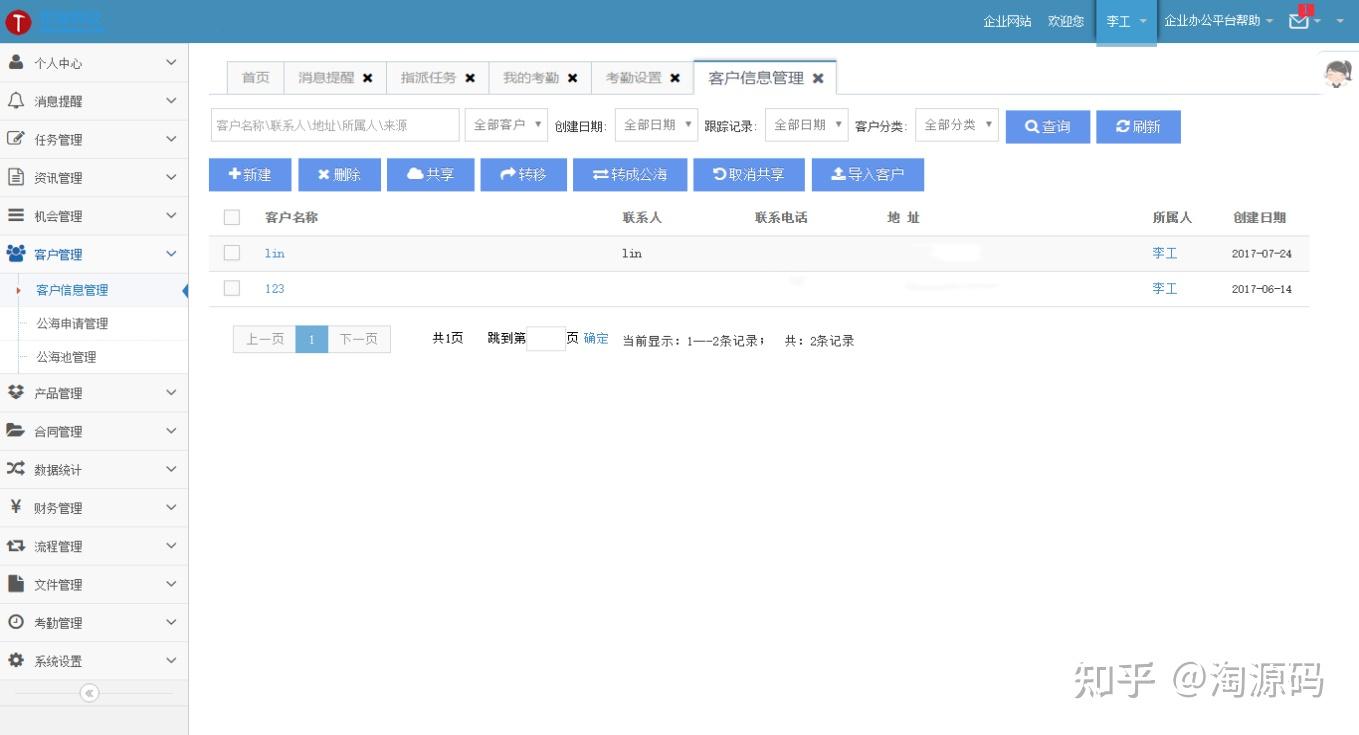Switch to the 消息提醒 tab

(x=326, y=78)
